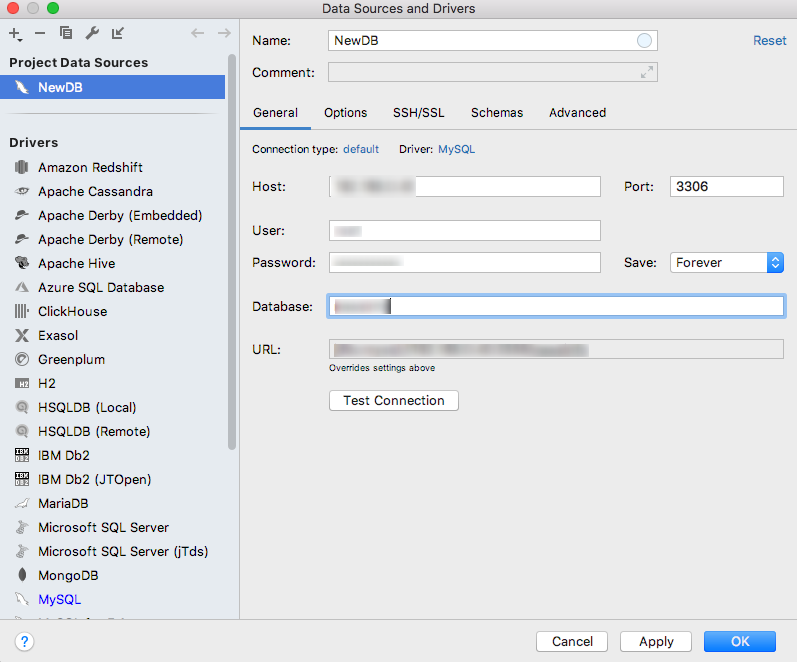Click the OK button
Viewport: 797px width, 662px height.
(x=740, y=641)
